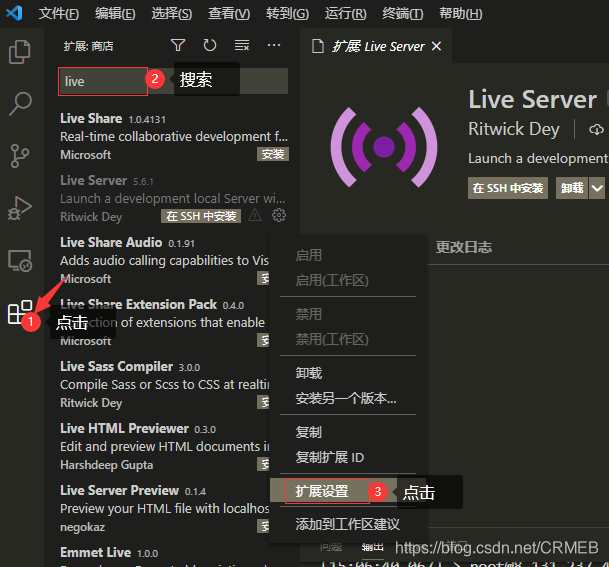This screenshot has width=609, height=567.
Task: Open the 转到(G) menu
Action: click(x=287, y=14)
